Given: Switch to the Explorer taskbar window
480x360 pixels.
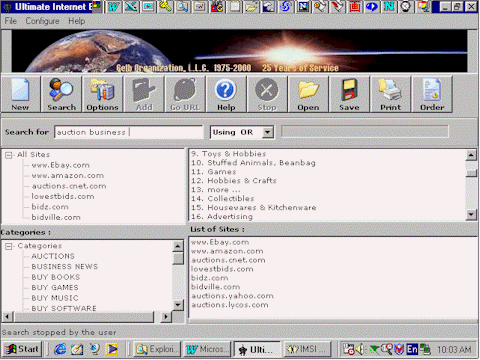Looking at the screenshot, I should click(157, 349).
